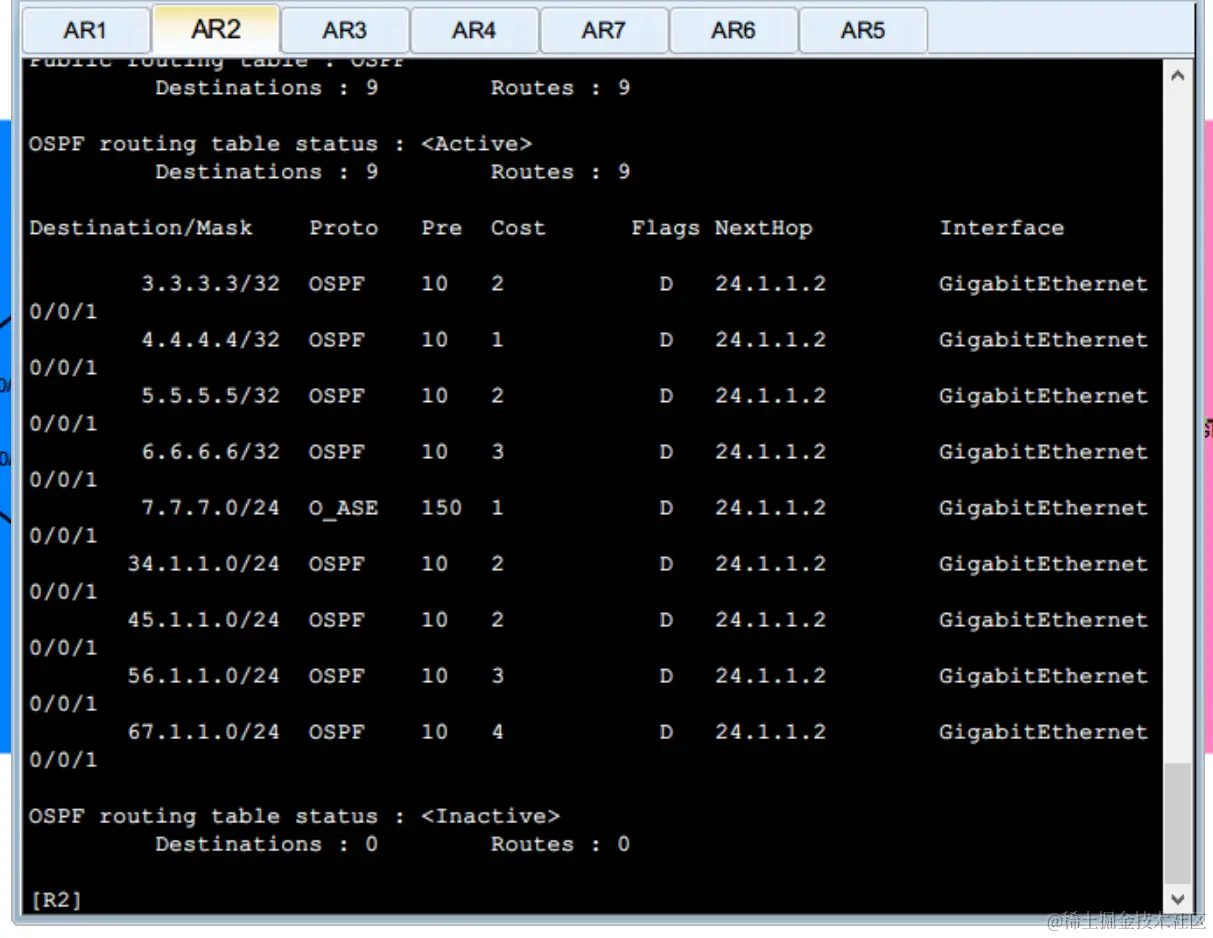Click the <Inactive> status text

pos(490,816)
